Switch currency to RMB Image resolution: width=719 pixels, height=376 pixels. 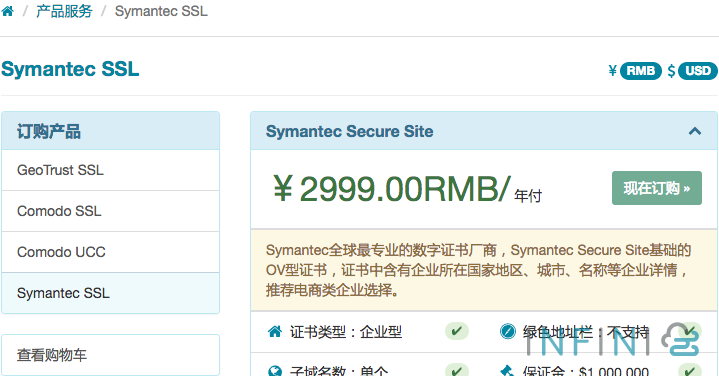point(641,71)
